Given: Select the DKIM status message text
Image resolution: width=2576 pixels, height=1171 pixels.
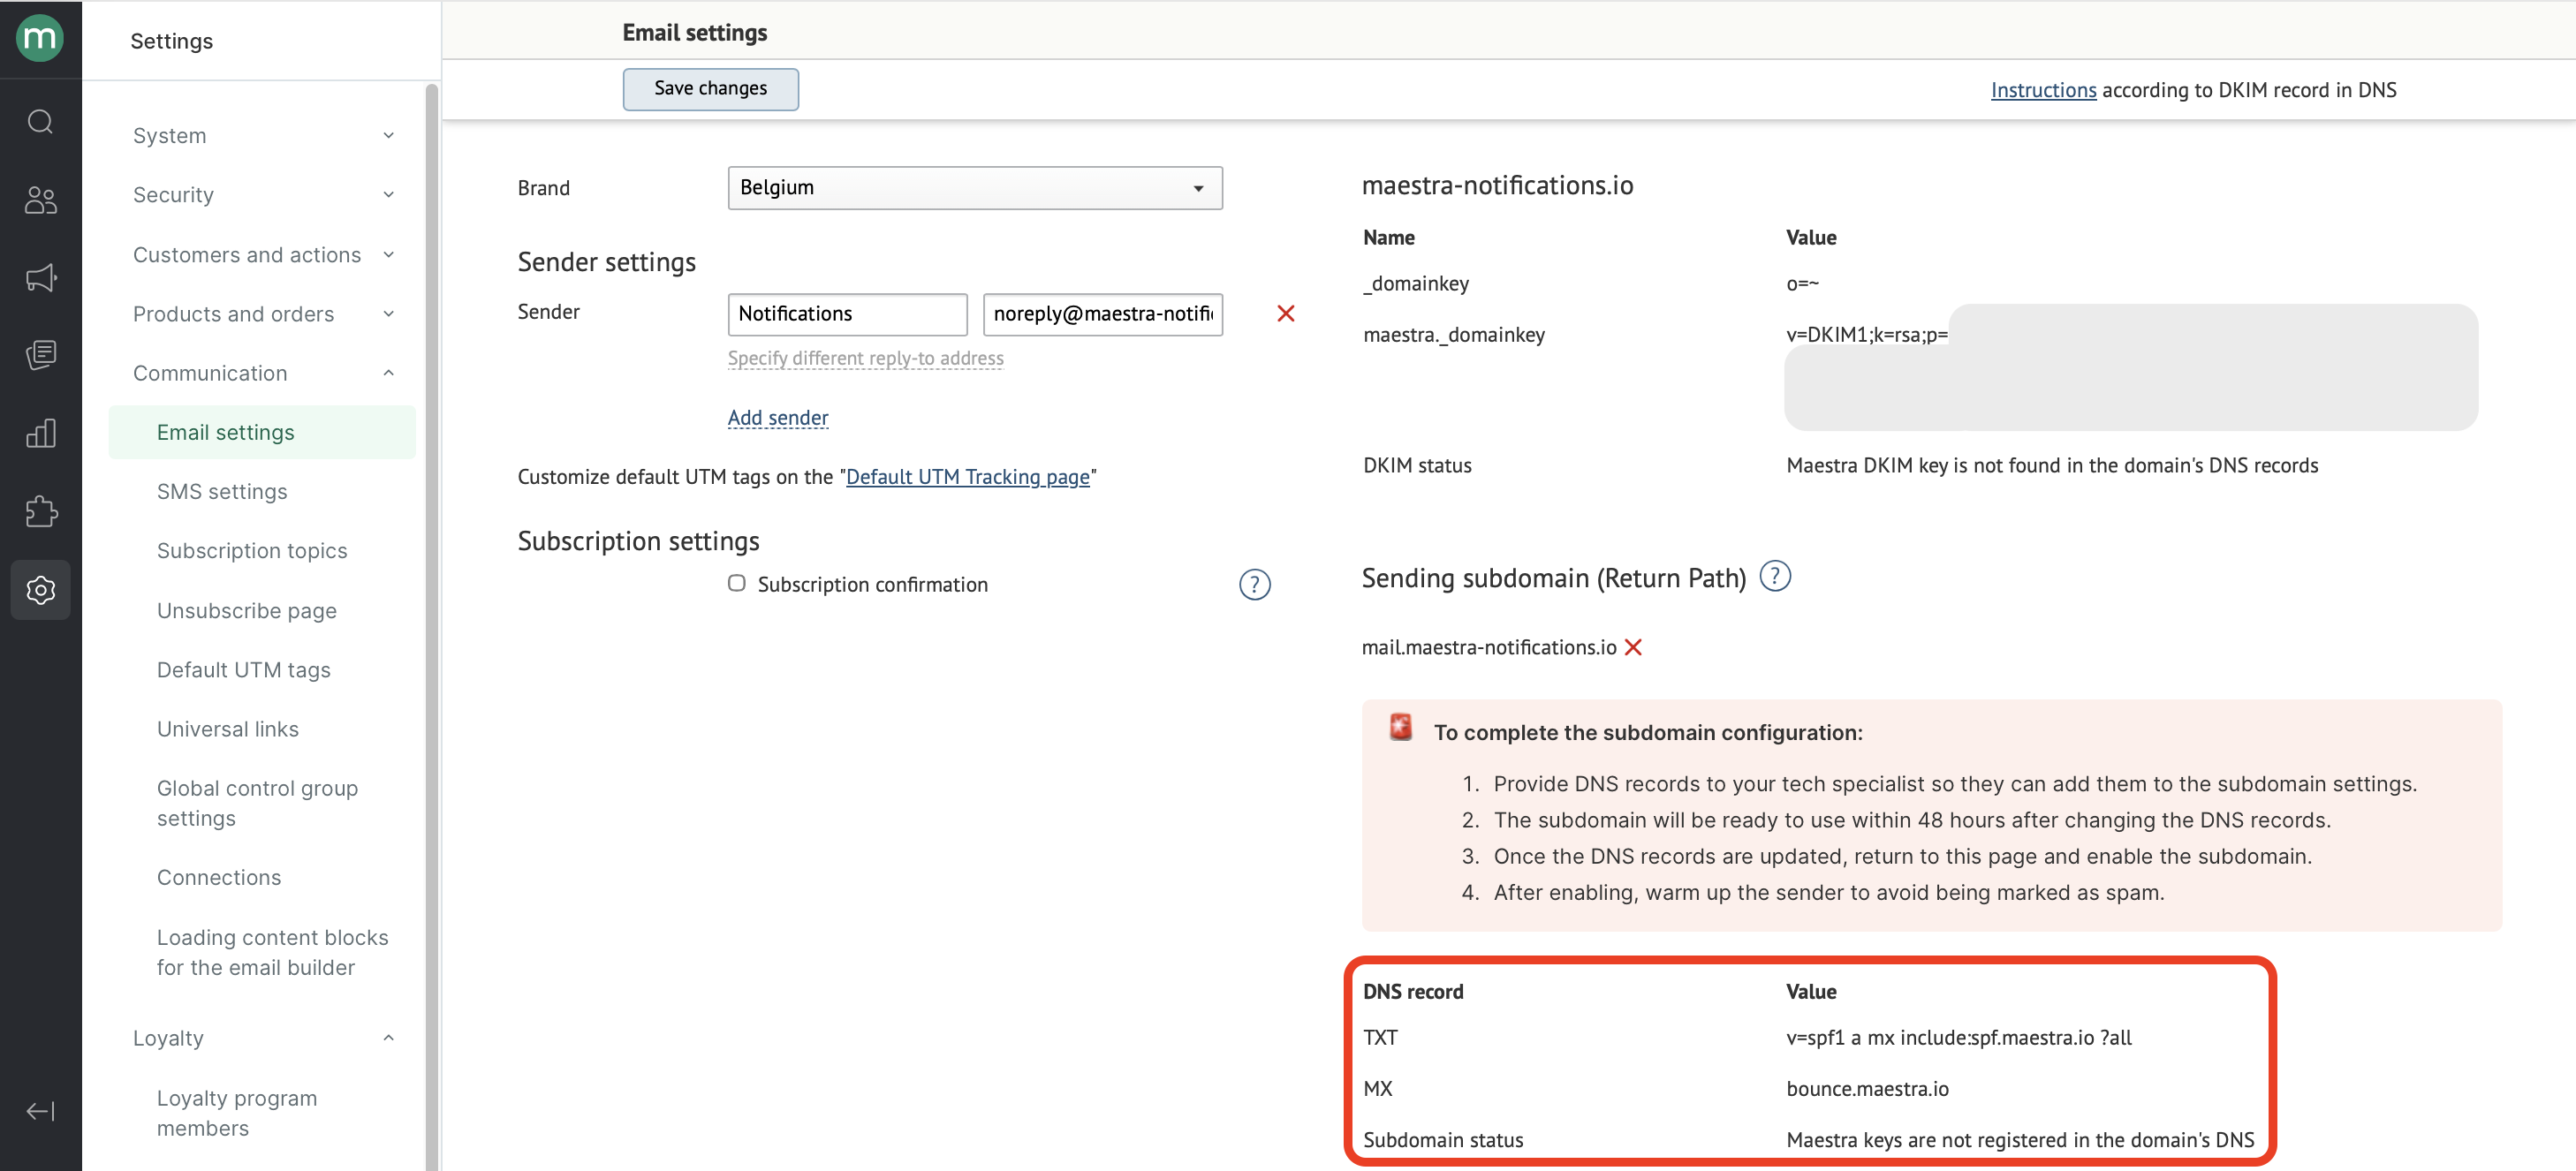Looking at the screenshot, I should 2052,465.
